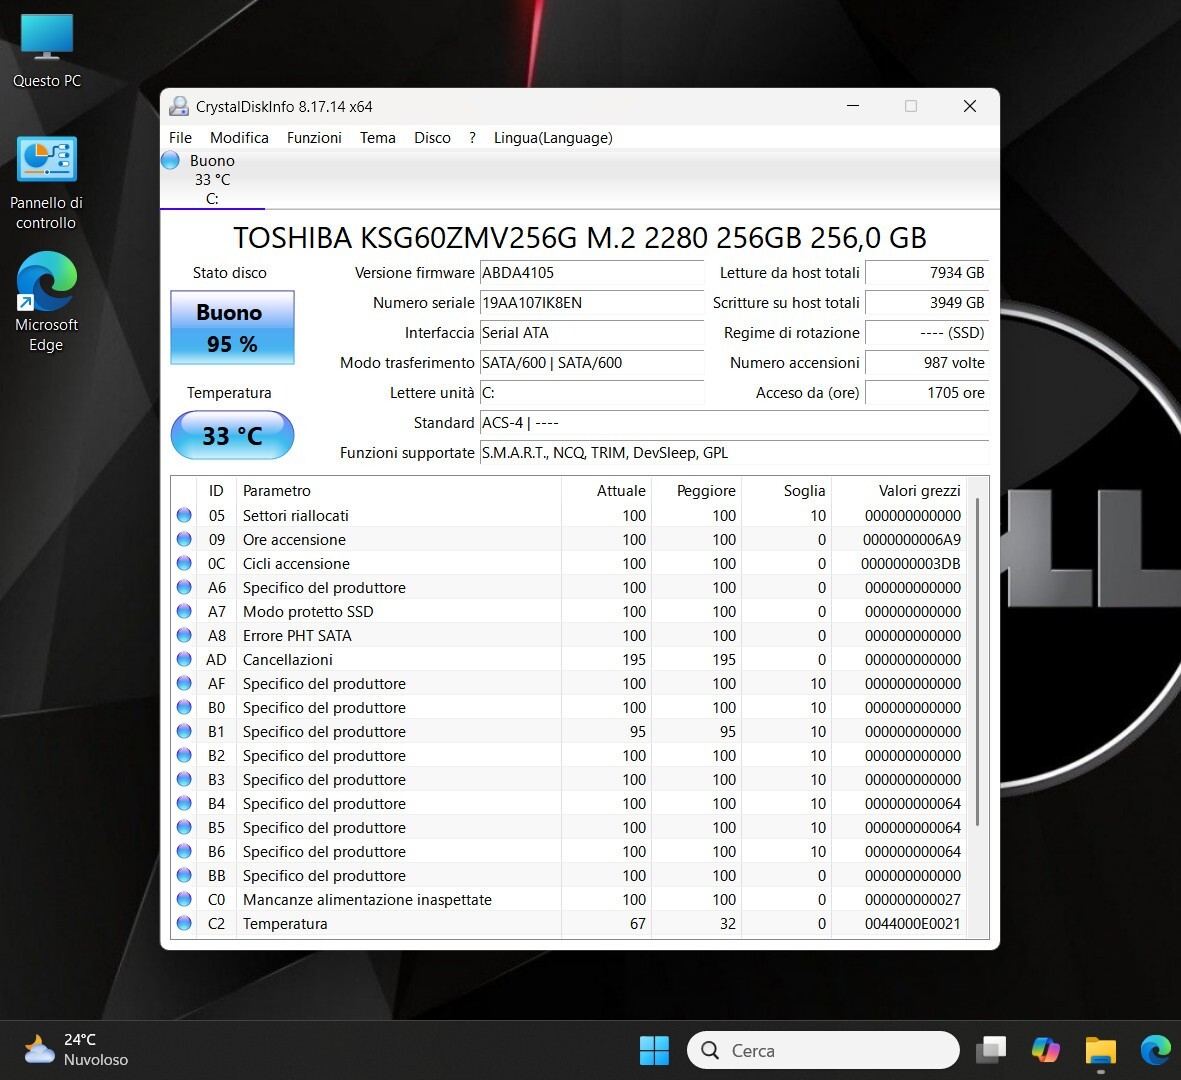This screenshot has height=1080, width=1181.
Task: Click the raw value 0000000006A9
Action: point(911,539)
